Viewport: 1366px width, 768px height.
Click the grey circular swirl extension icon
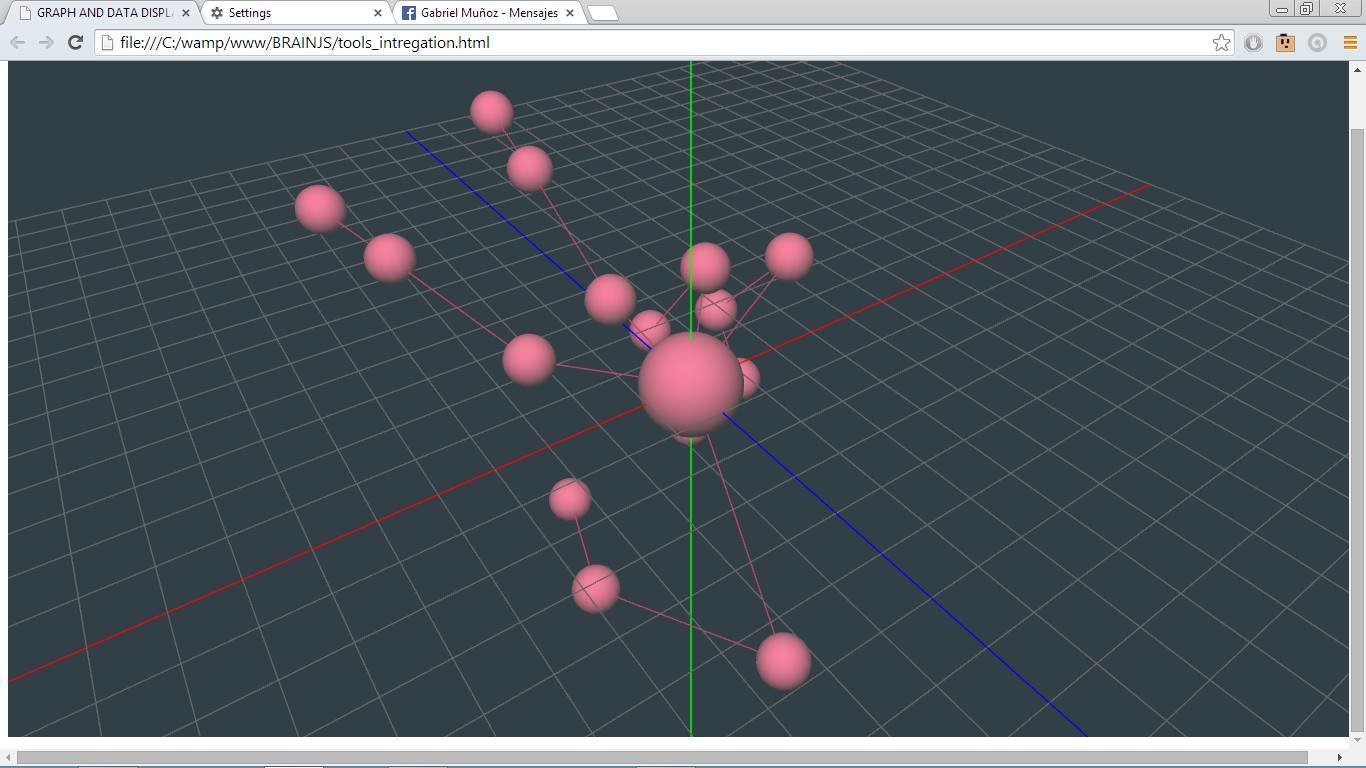1317,42
